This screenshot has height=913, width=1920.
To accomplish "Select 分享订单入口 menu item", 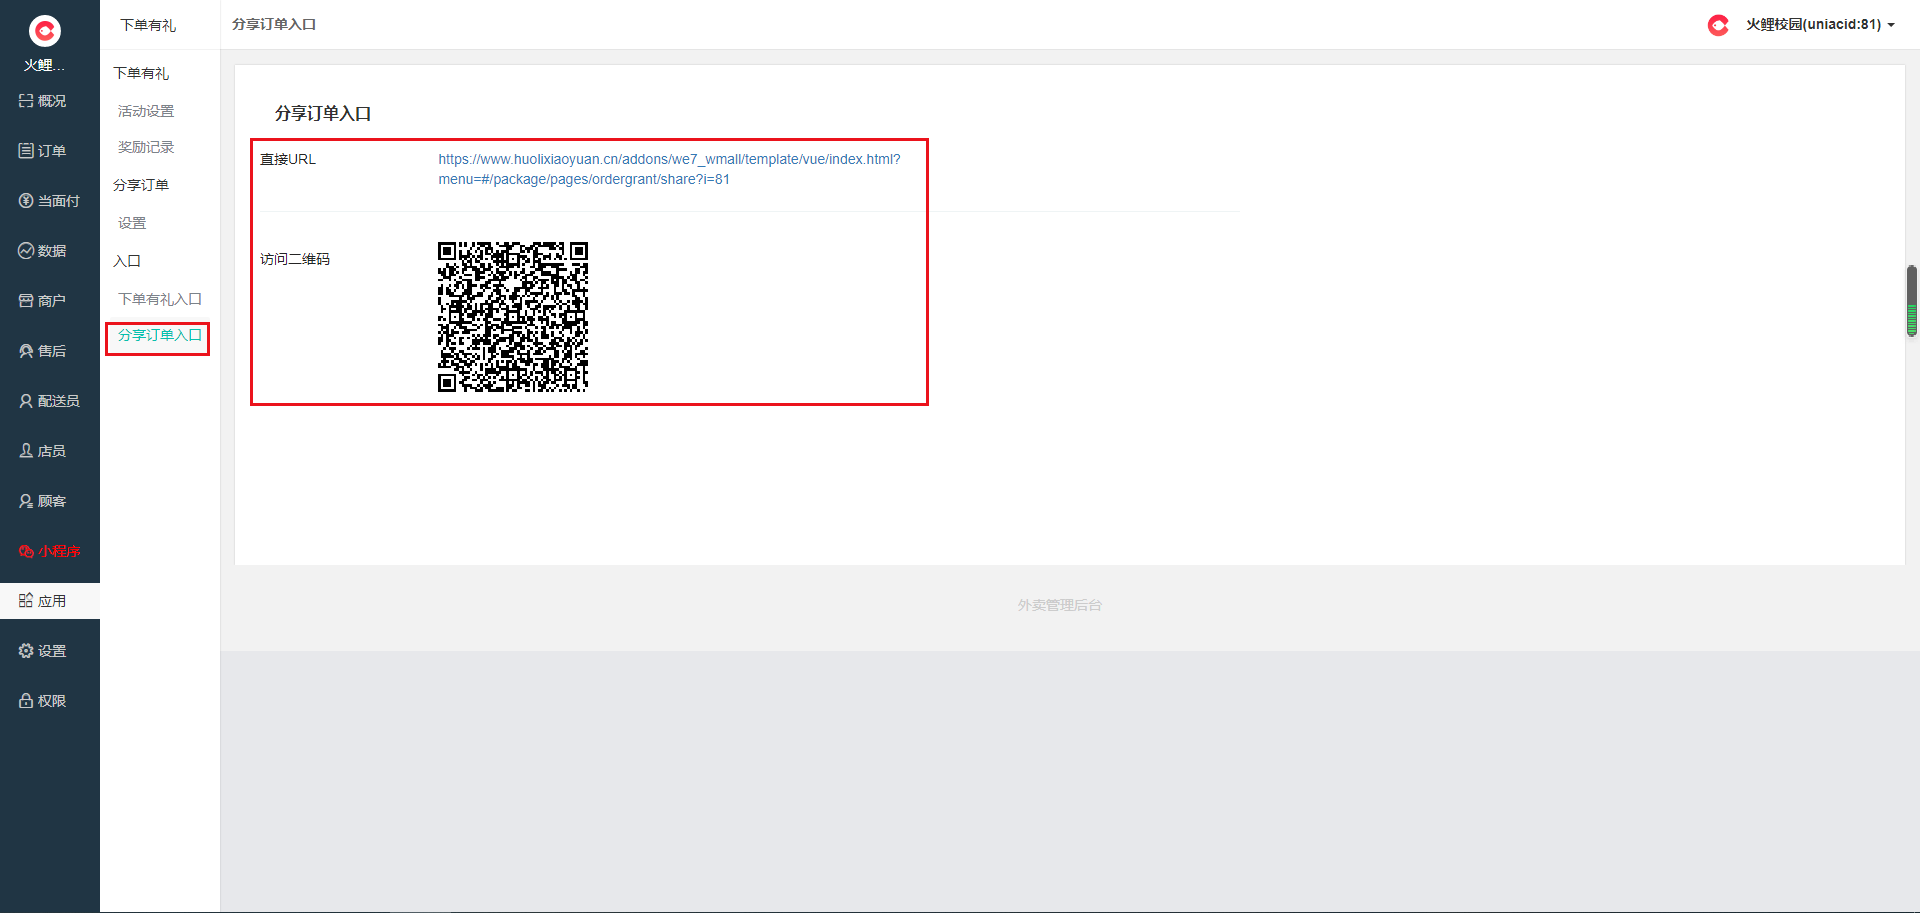I will [160, 335].
